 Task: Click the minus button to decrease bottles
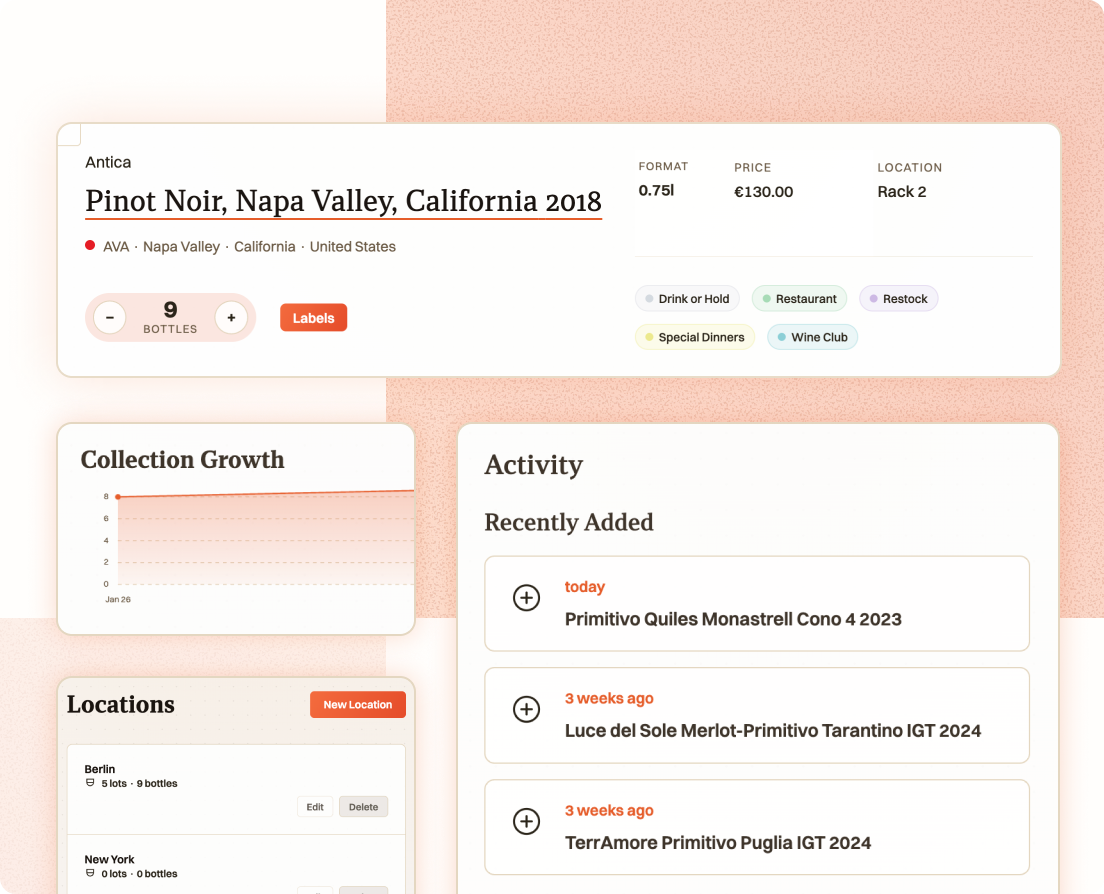[x=110, y=318]
